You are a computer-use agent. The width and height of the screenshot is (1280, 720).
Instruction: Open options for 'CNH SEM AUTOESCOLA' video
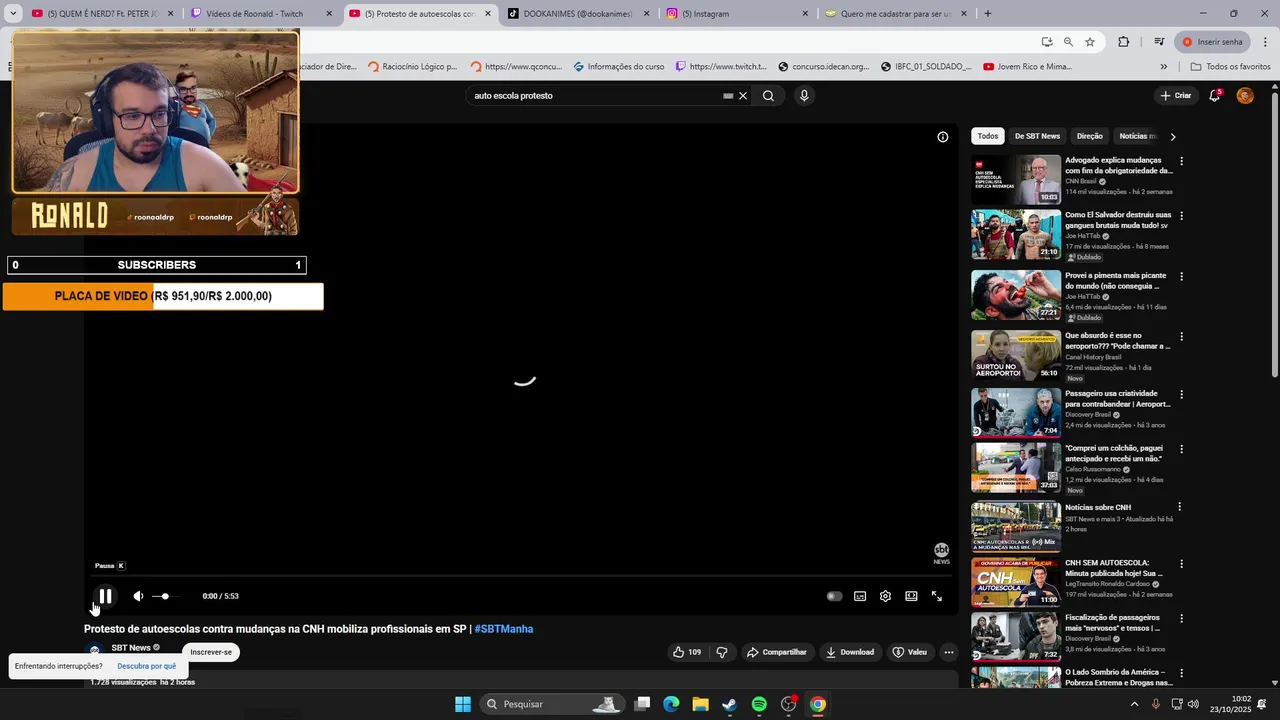pyautogui.click(x=1181, y=564)
